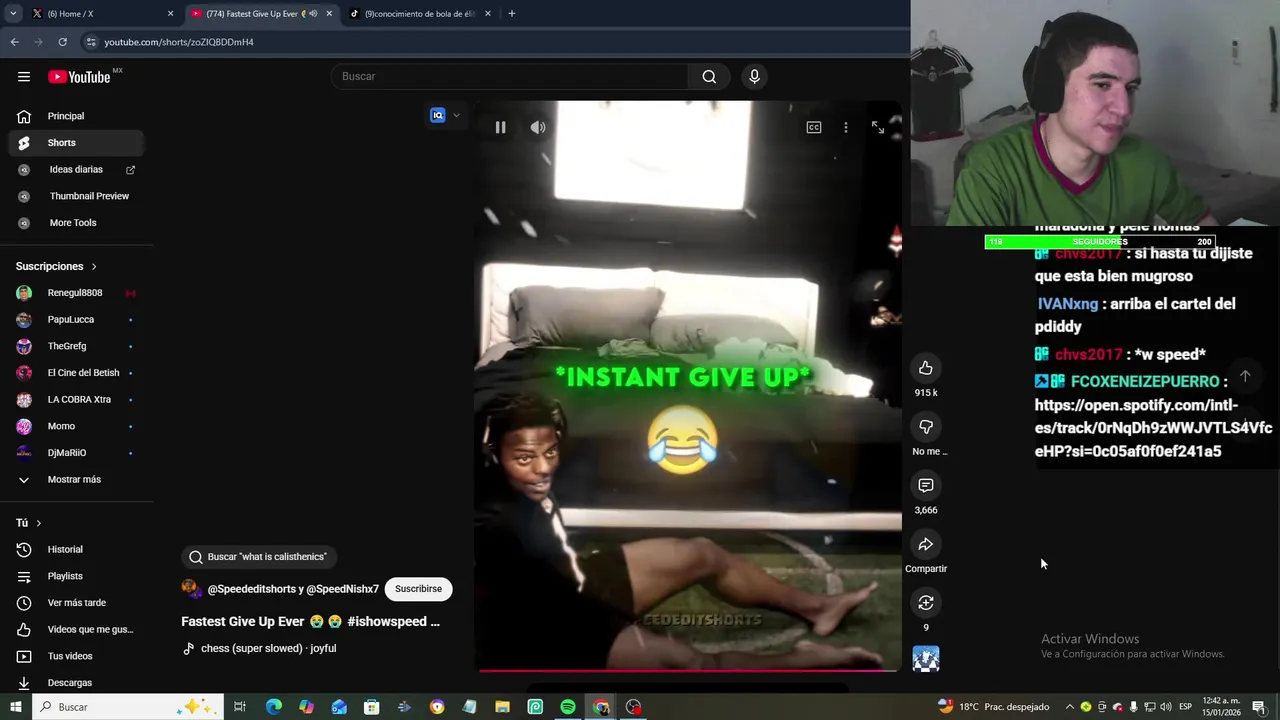Toggle closed captions on the Short
This screenshot has height=720, width=1280.
(814, 127)
